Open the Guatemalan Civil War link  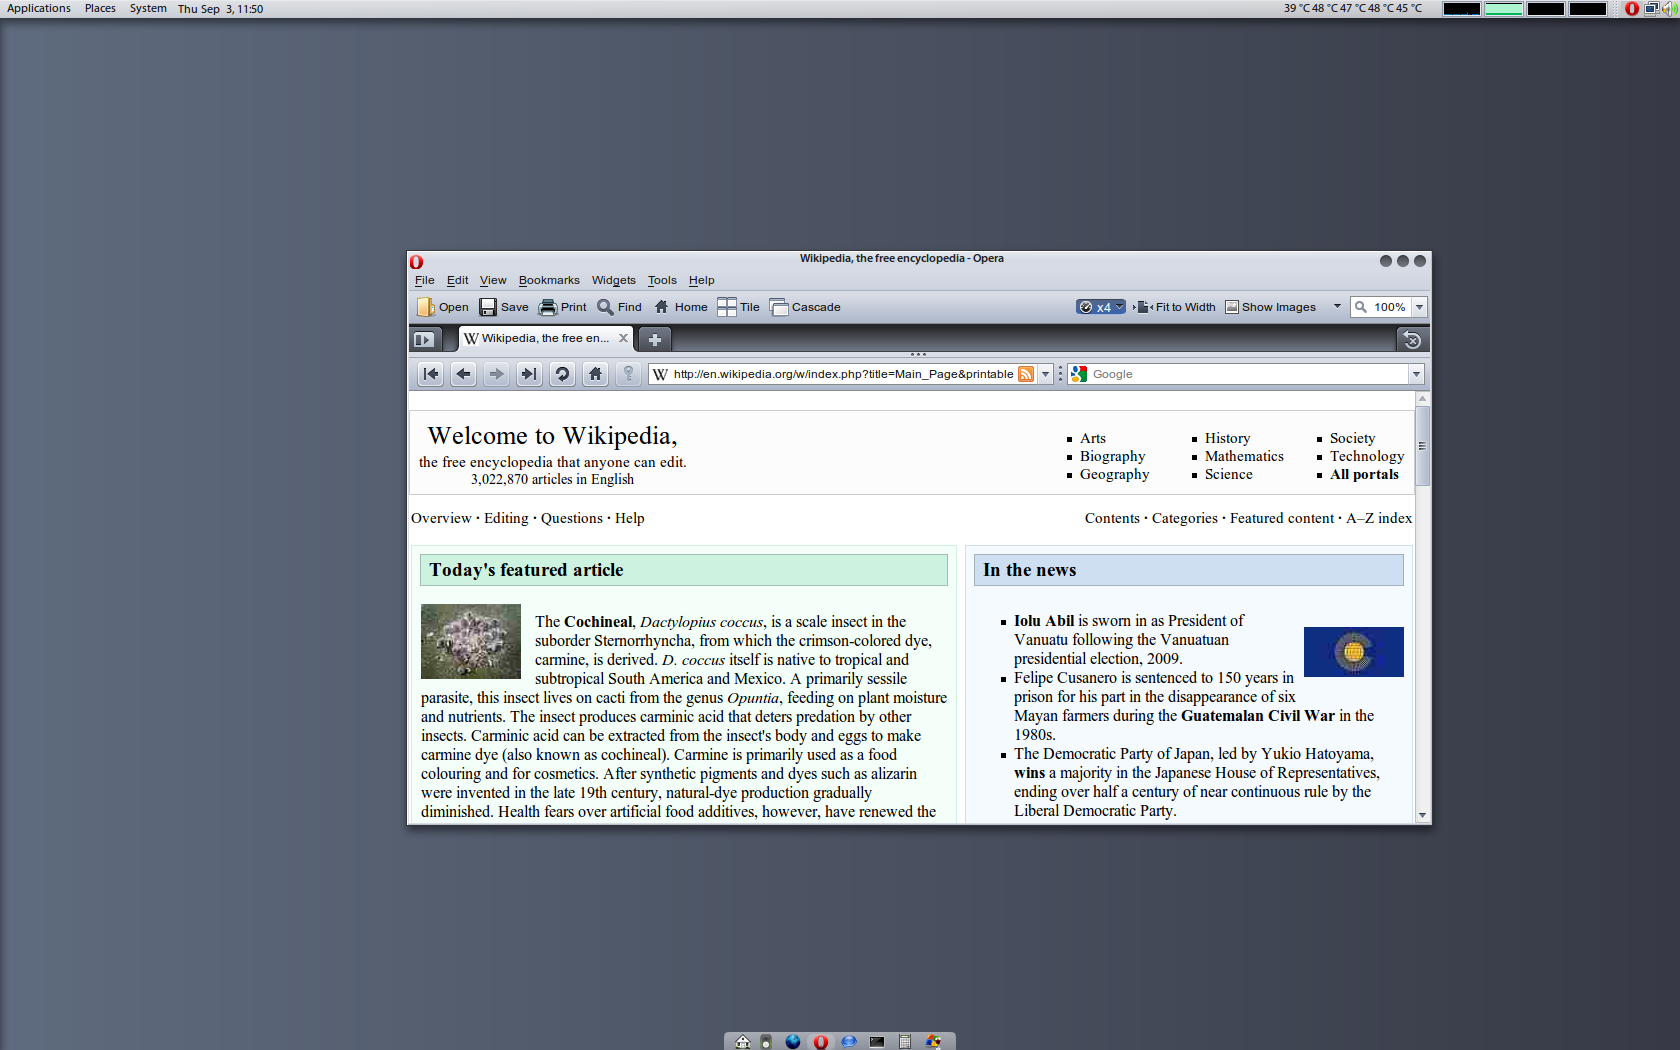pyautogui.click(x=1258, y=716)
